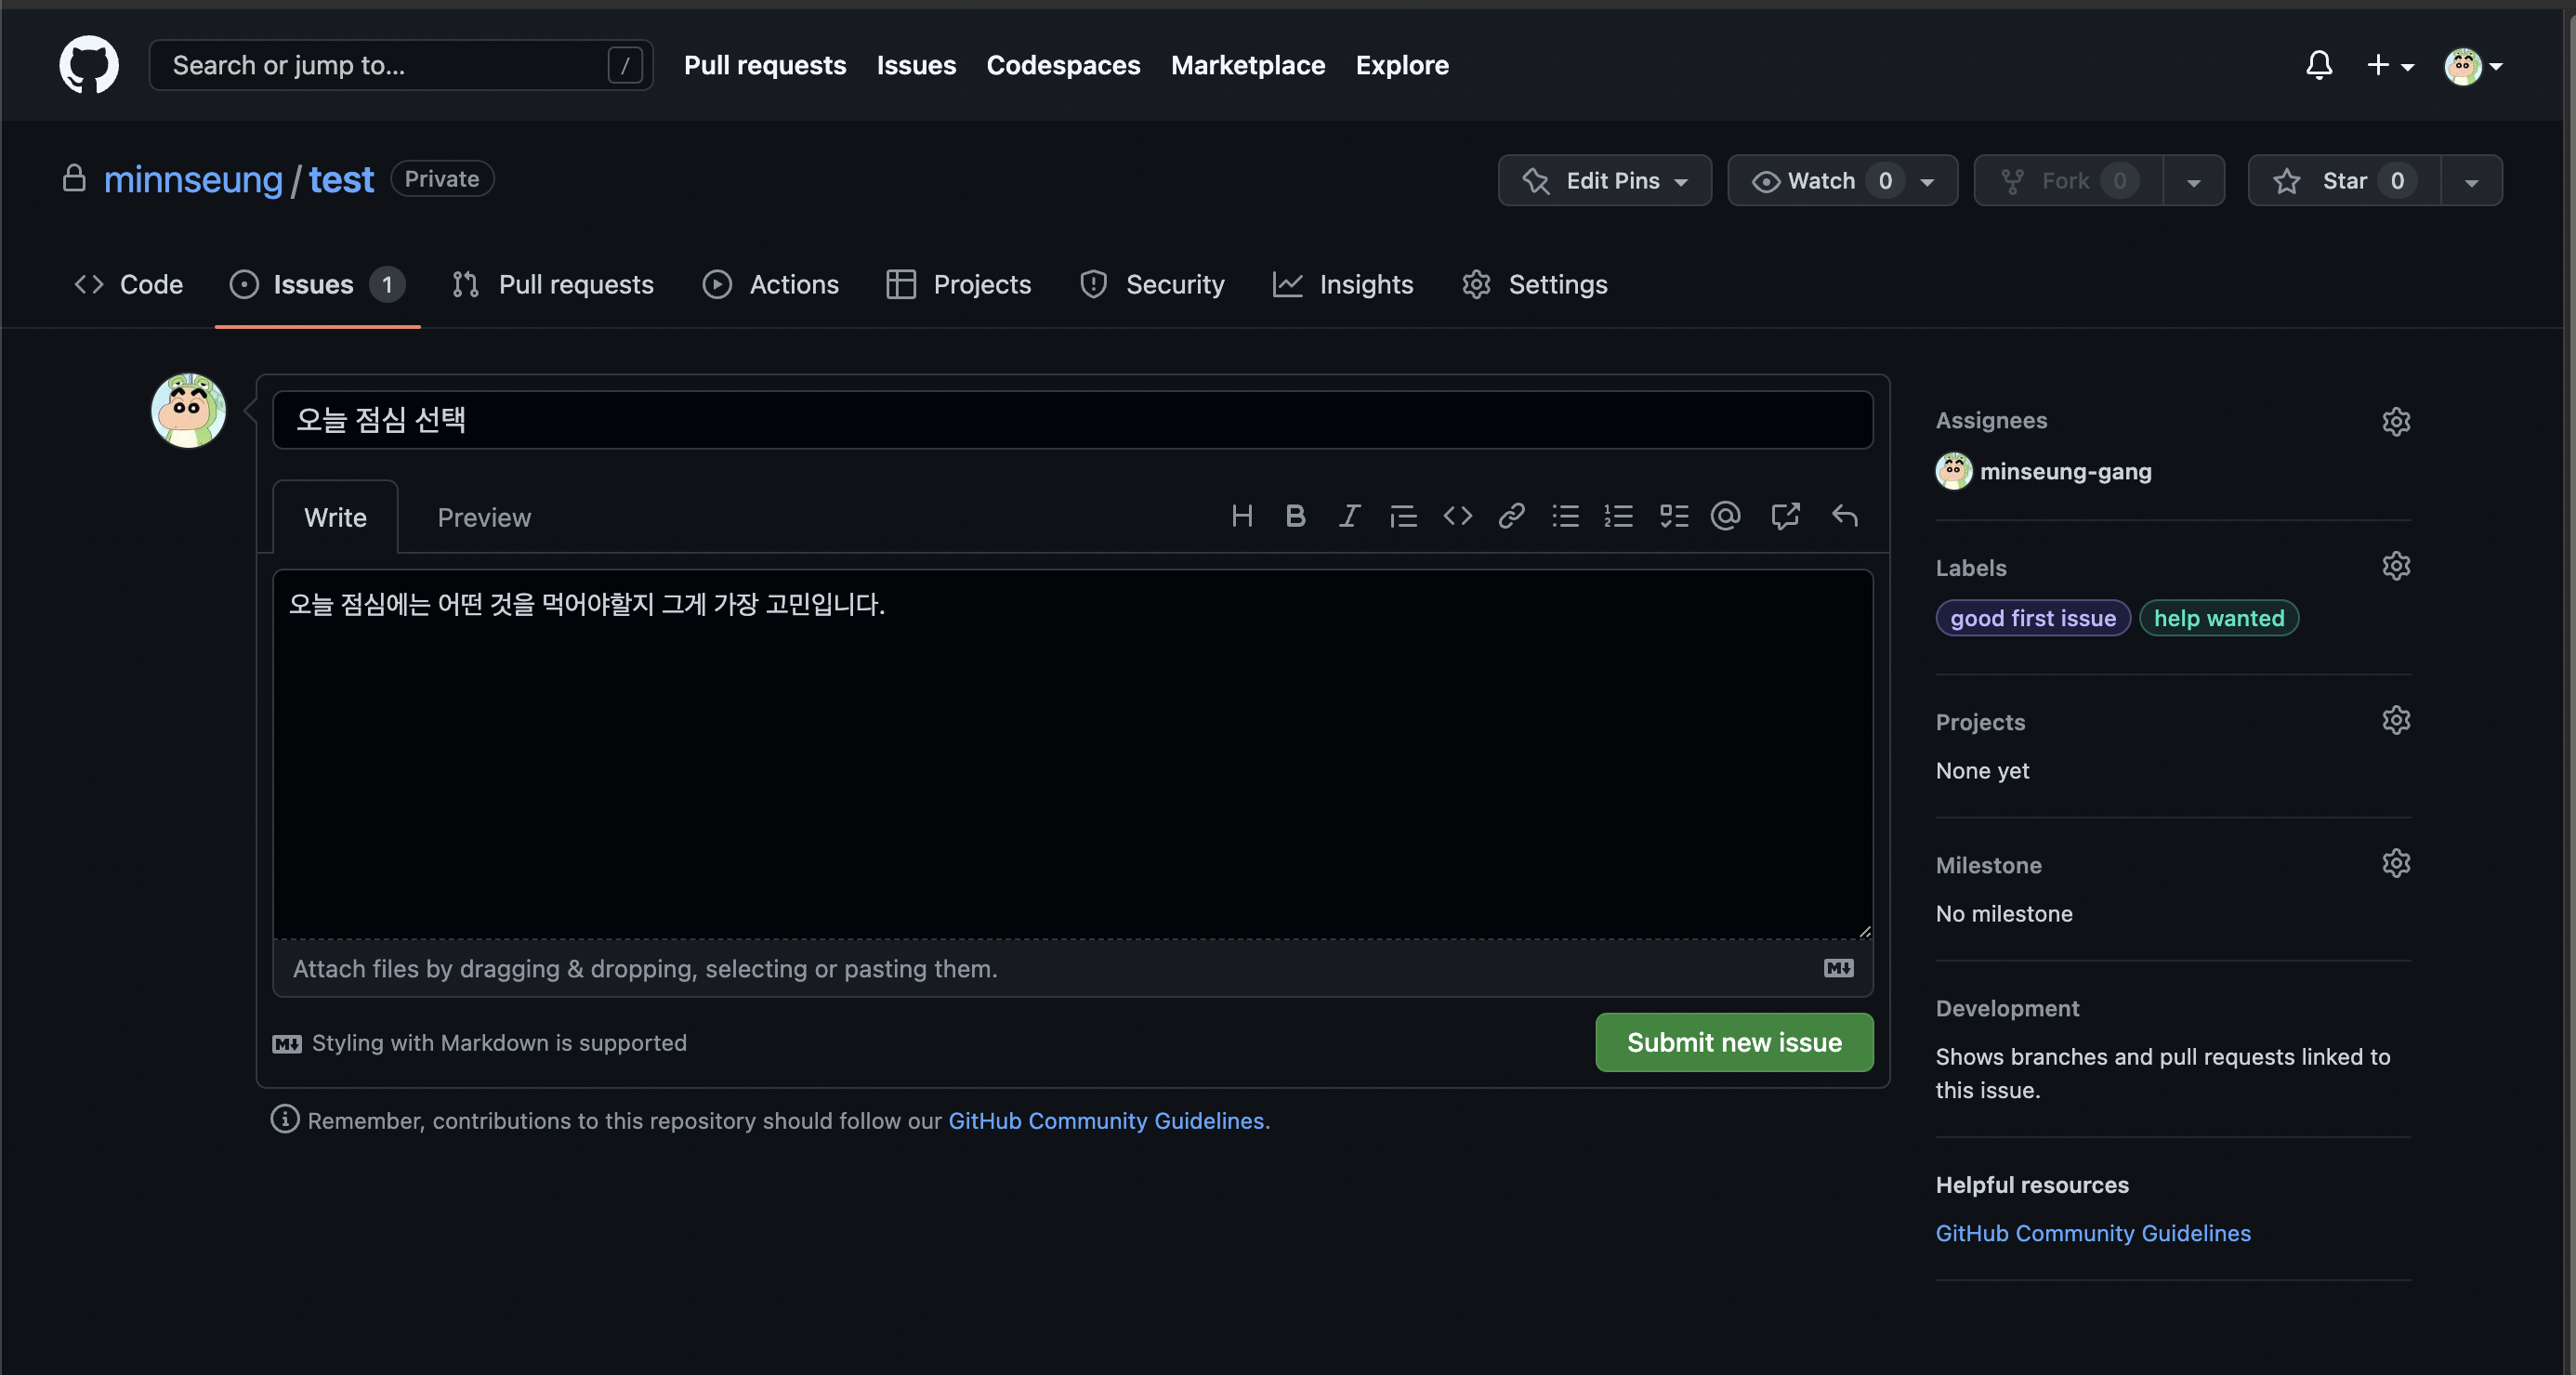Add a link via toolbar icon

pos(1511,516)
